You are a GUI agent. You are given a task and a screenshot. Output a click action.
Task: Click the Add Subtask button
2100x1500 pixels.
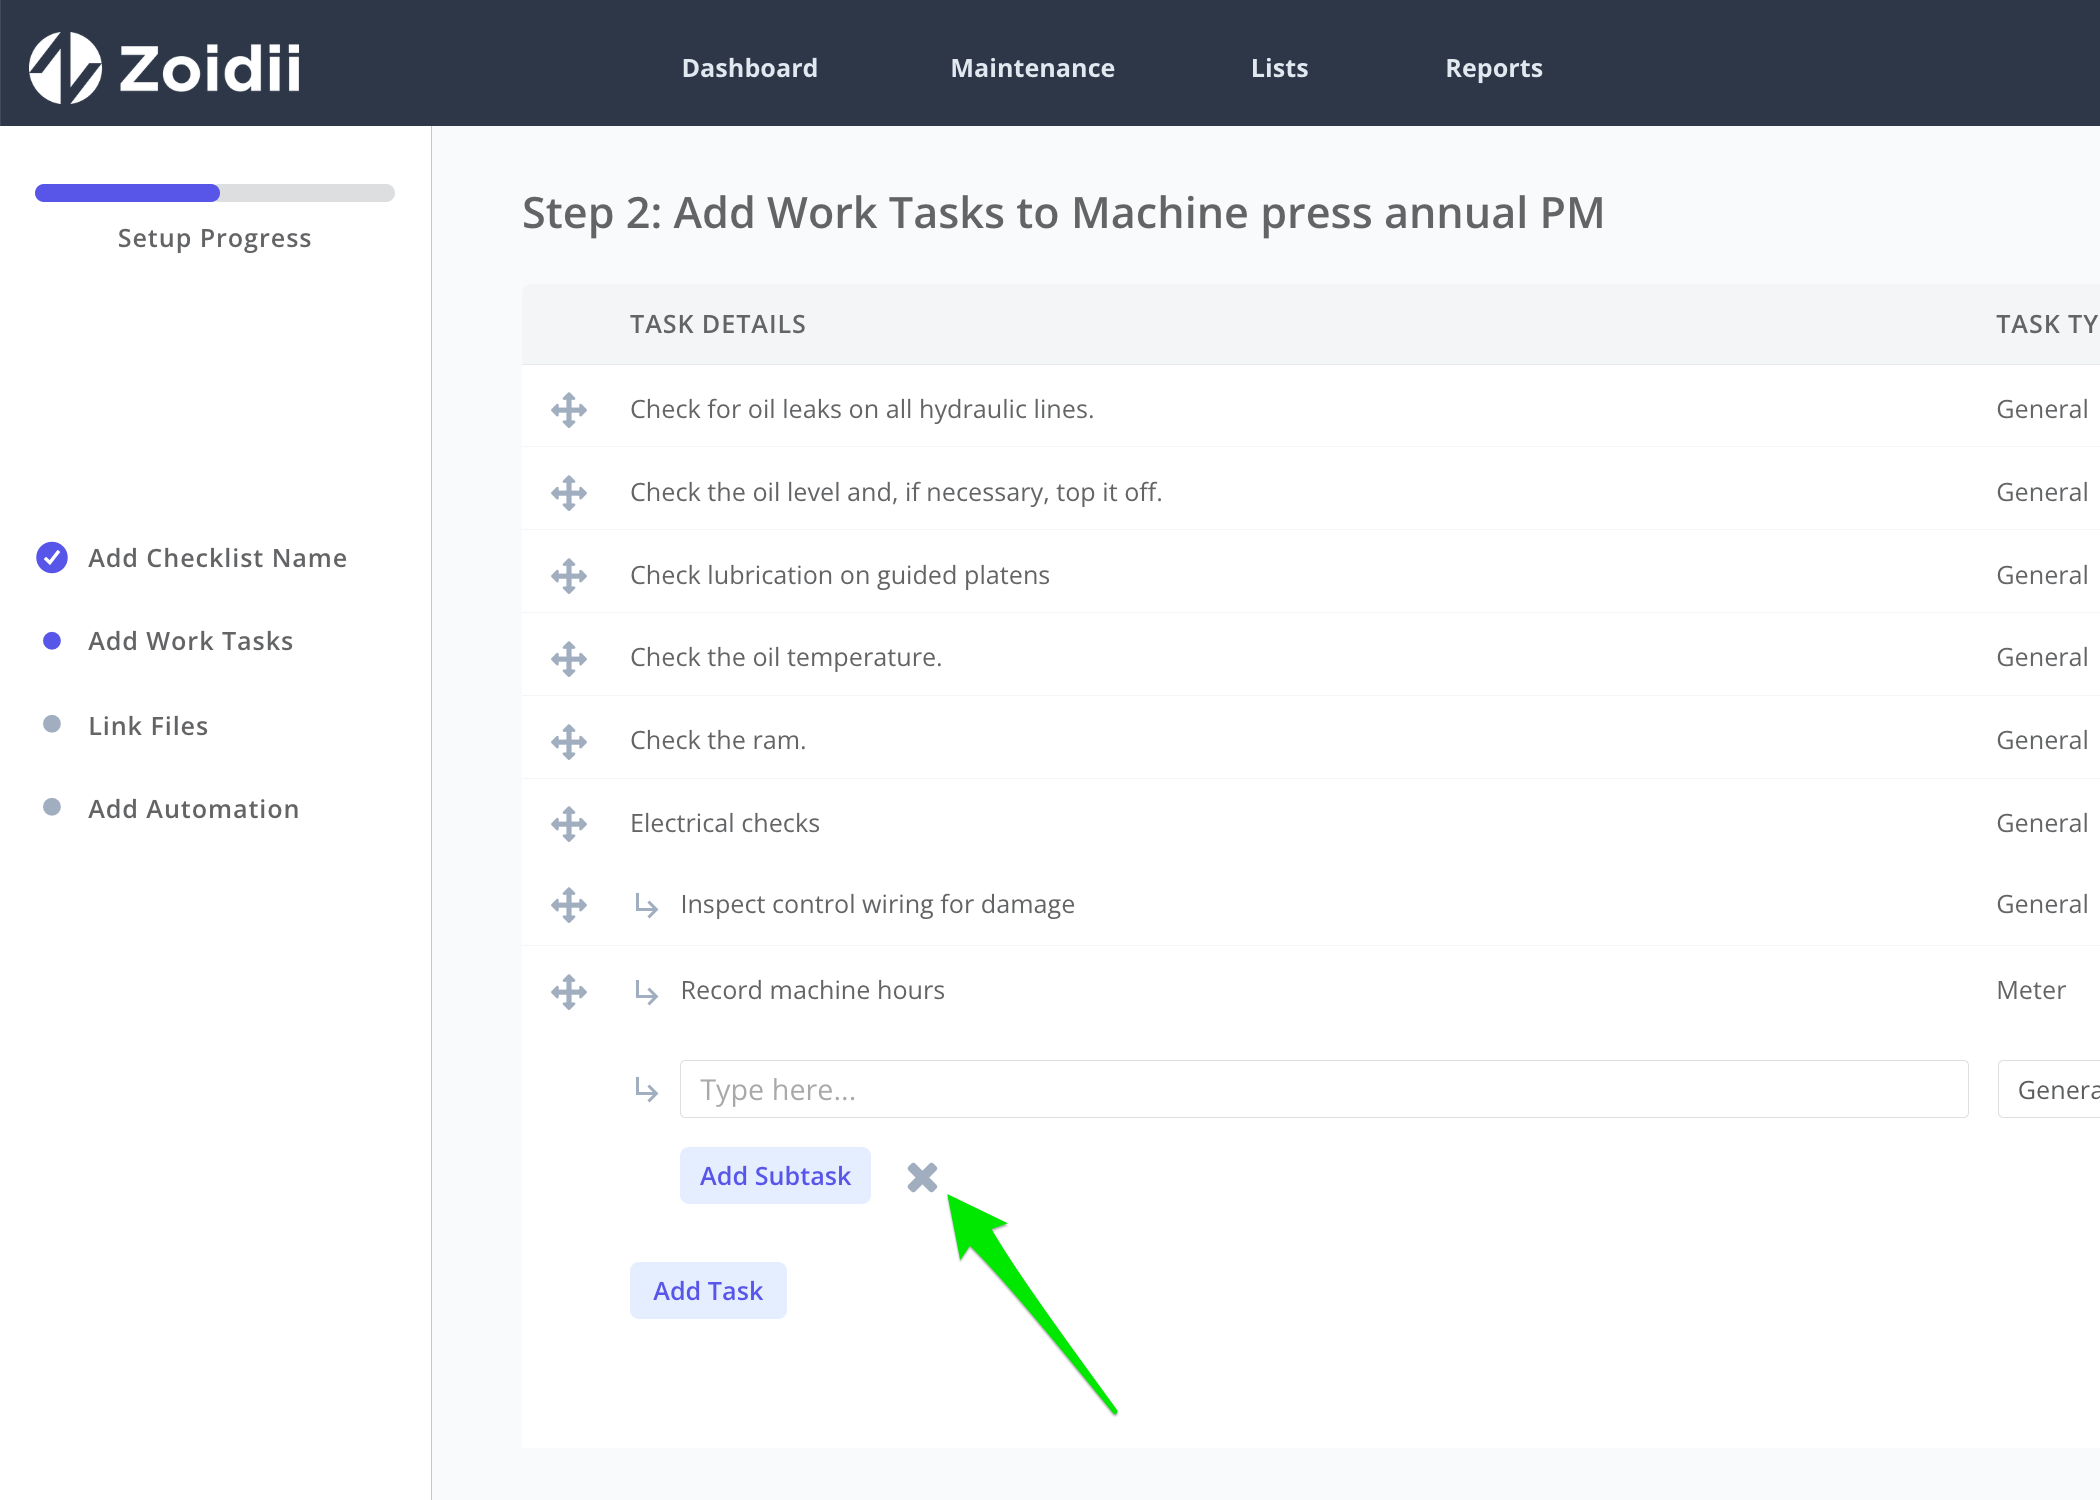tap(775, 1176)
